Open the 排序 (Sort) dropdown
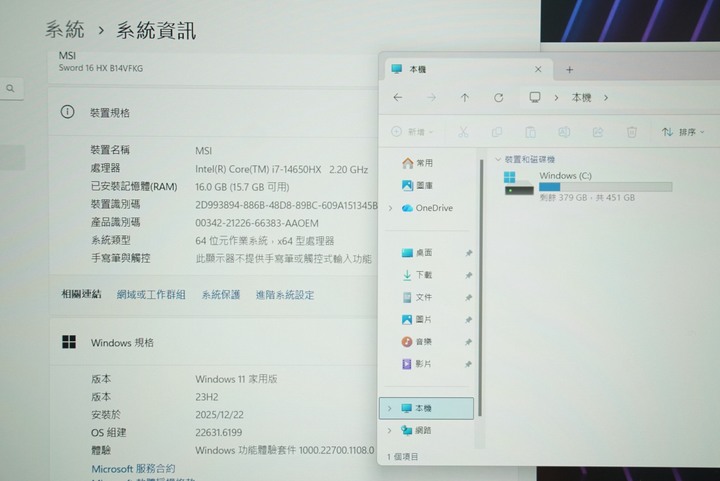 (x=682, y=132)
